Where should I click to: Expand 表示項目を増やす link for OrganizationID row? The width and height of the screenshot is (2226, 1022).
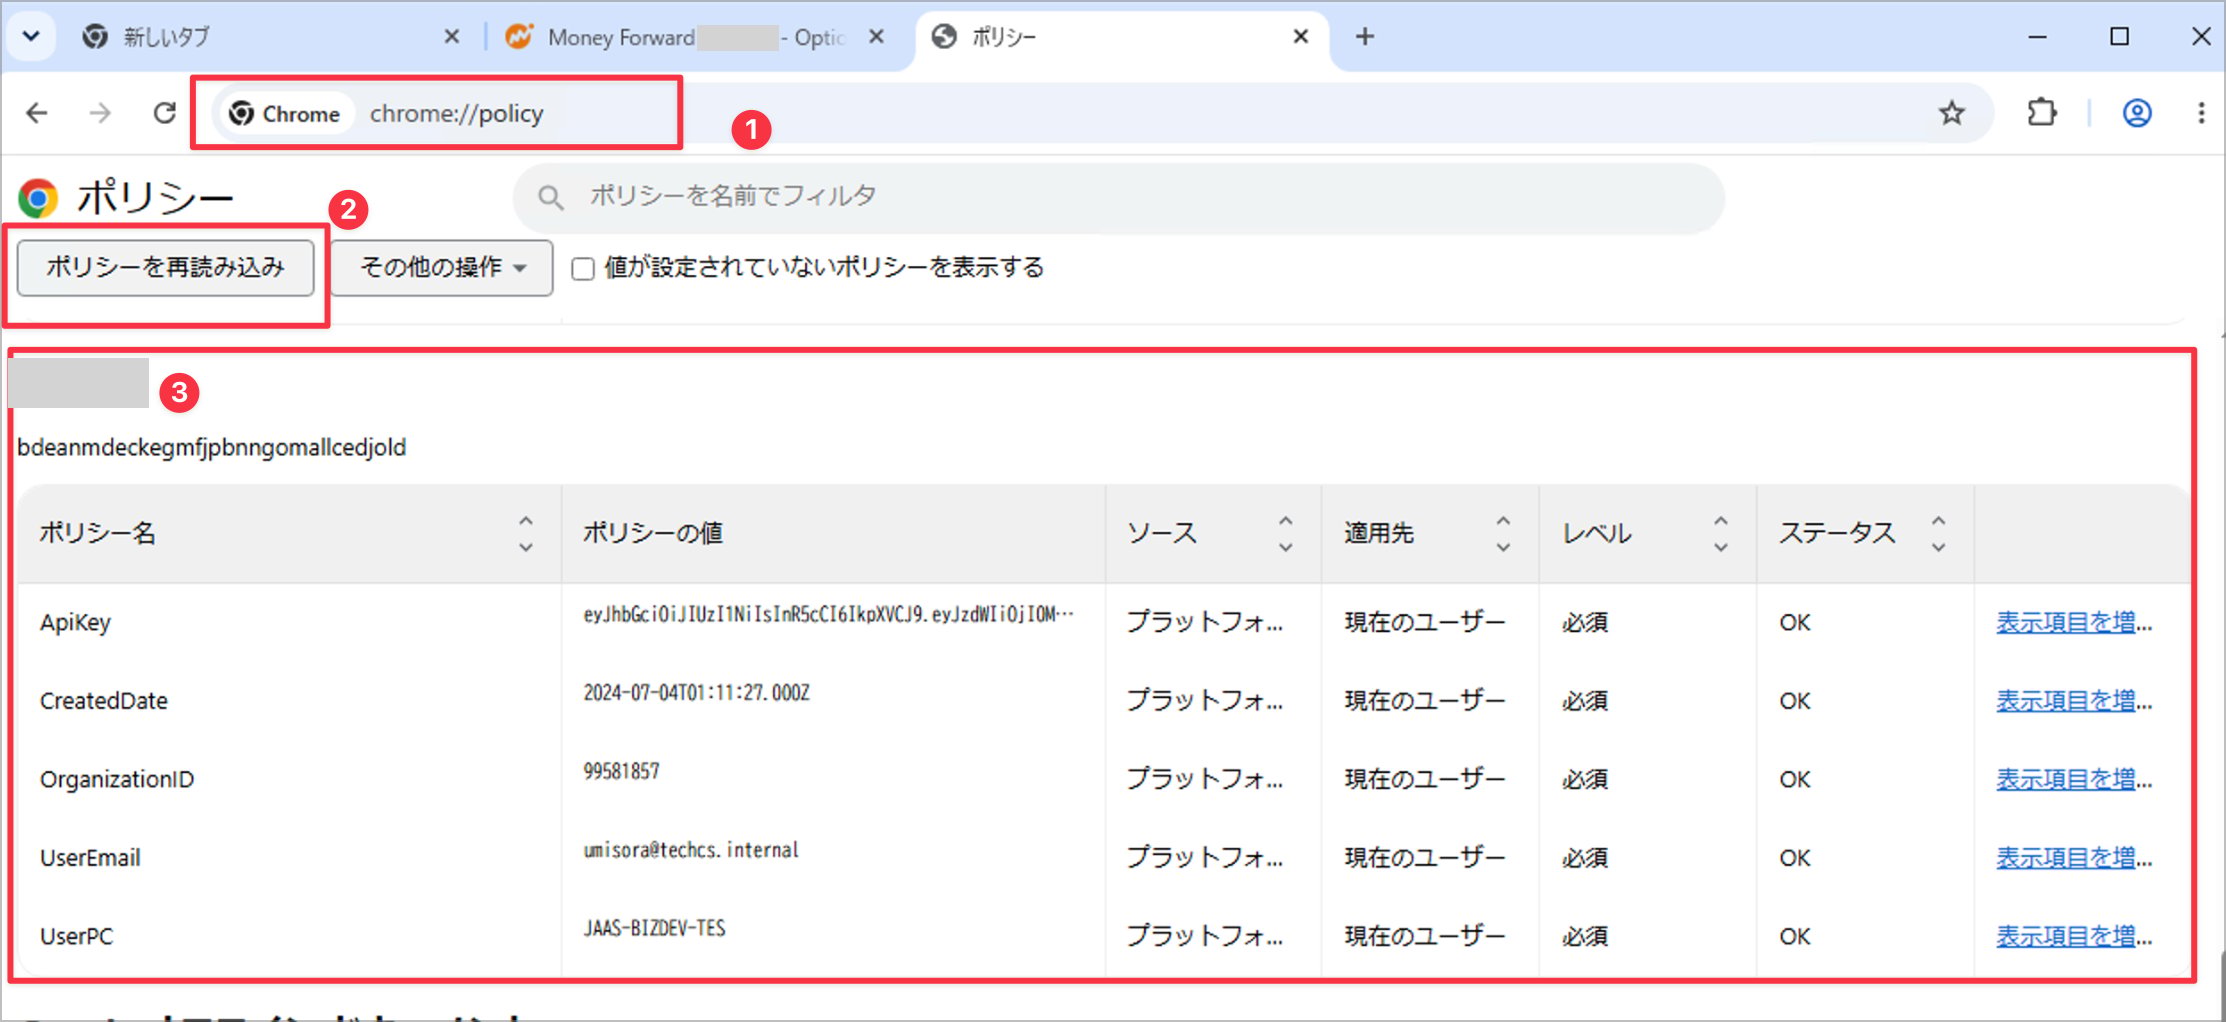[x=2074, y=779]
